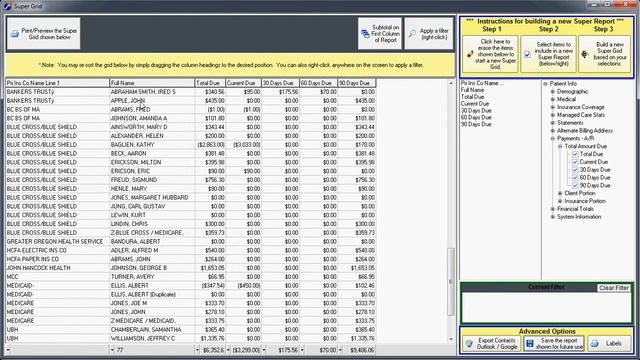Open the 30 Days Due footer dropdown
The height and width of the screenshot is (360, 640).
(x=264, y=350)
